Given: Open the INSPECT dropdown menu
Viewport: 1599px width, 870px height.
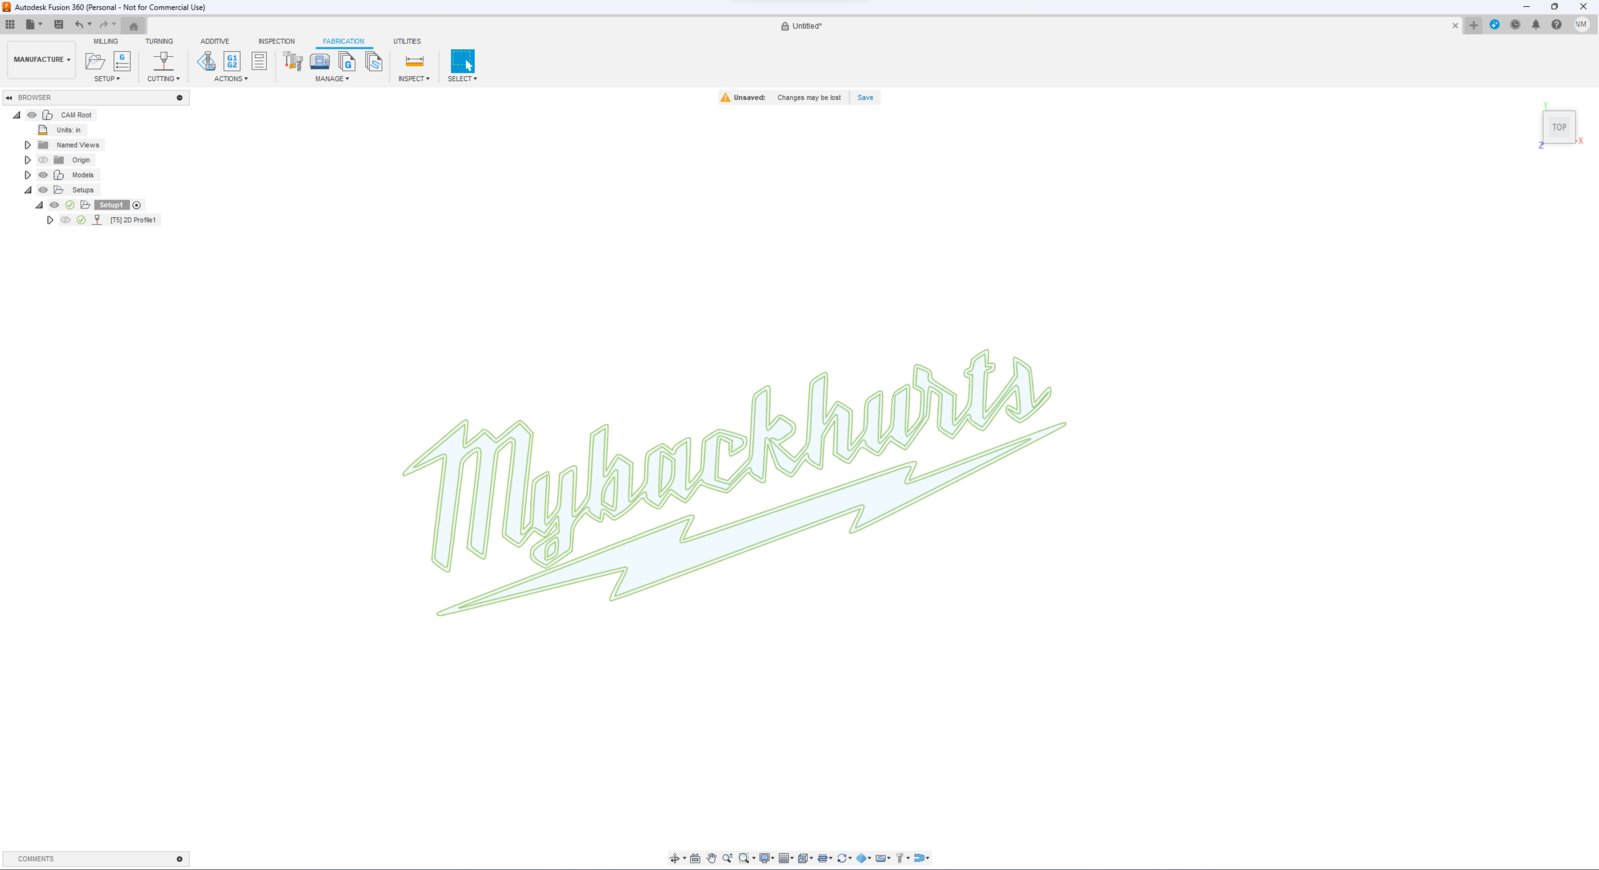Looking at the screenshot, I should coord(414,79).
